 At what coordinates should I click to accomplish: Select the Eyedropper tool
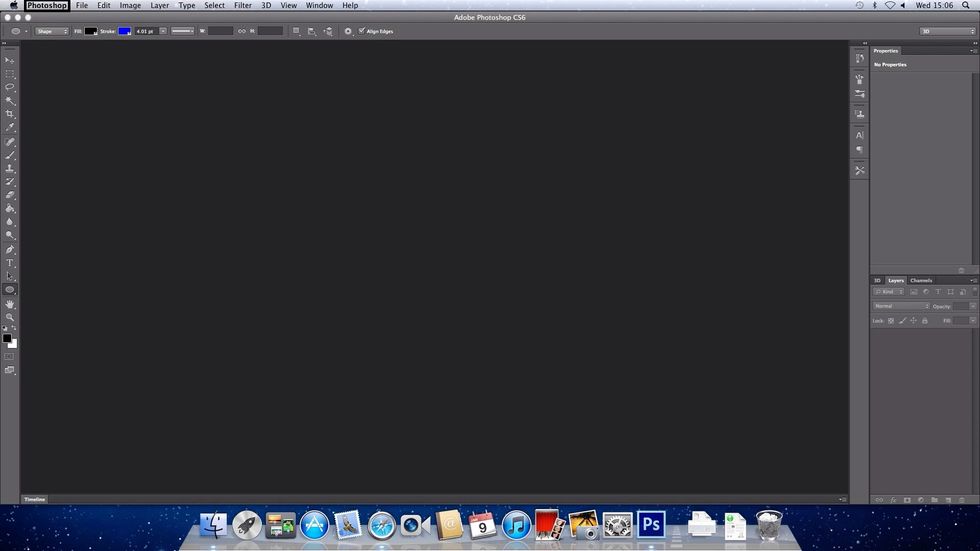point(9,127)
